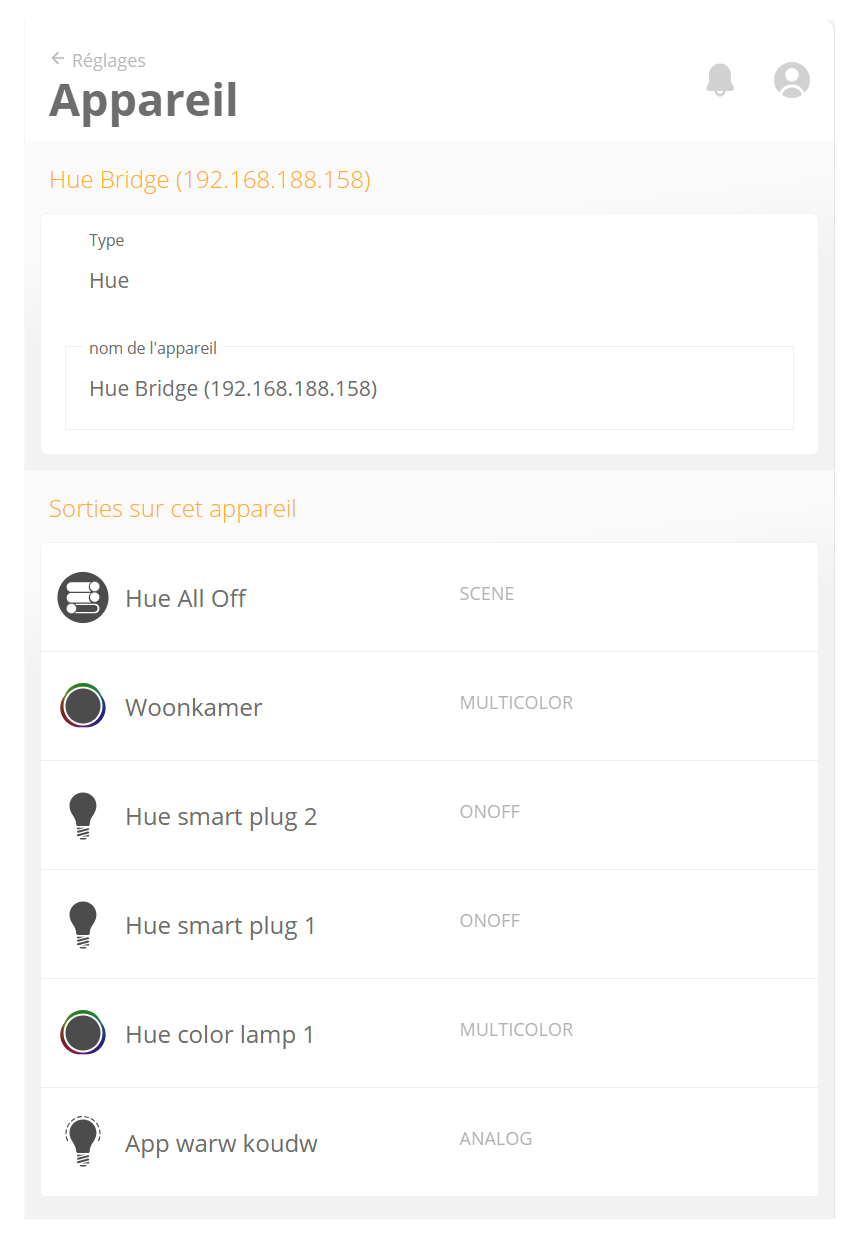Click the Woonkamer multicolor ring icon
The width and height of the screenshot is (855, 1239).
point(82,707)
